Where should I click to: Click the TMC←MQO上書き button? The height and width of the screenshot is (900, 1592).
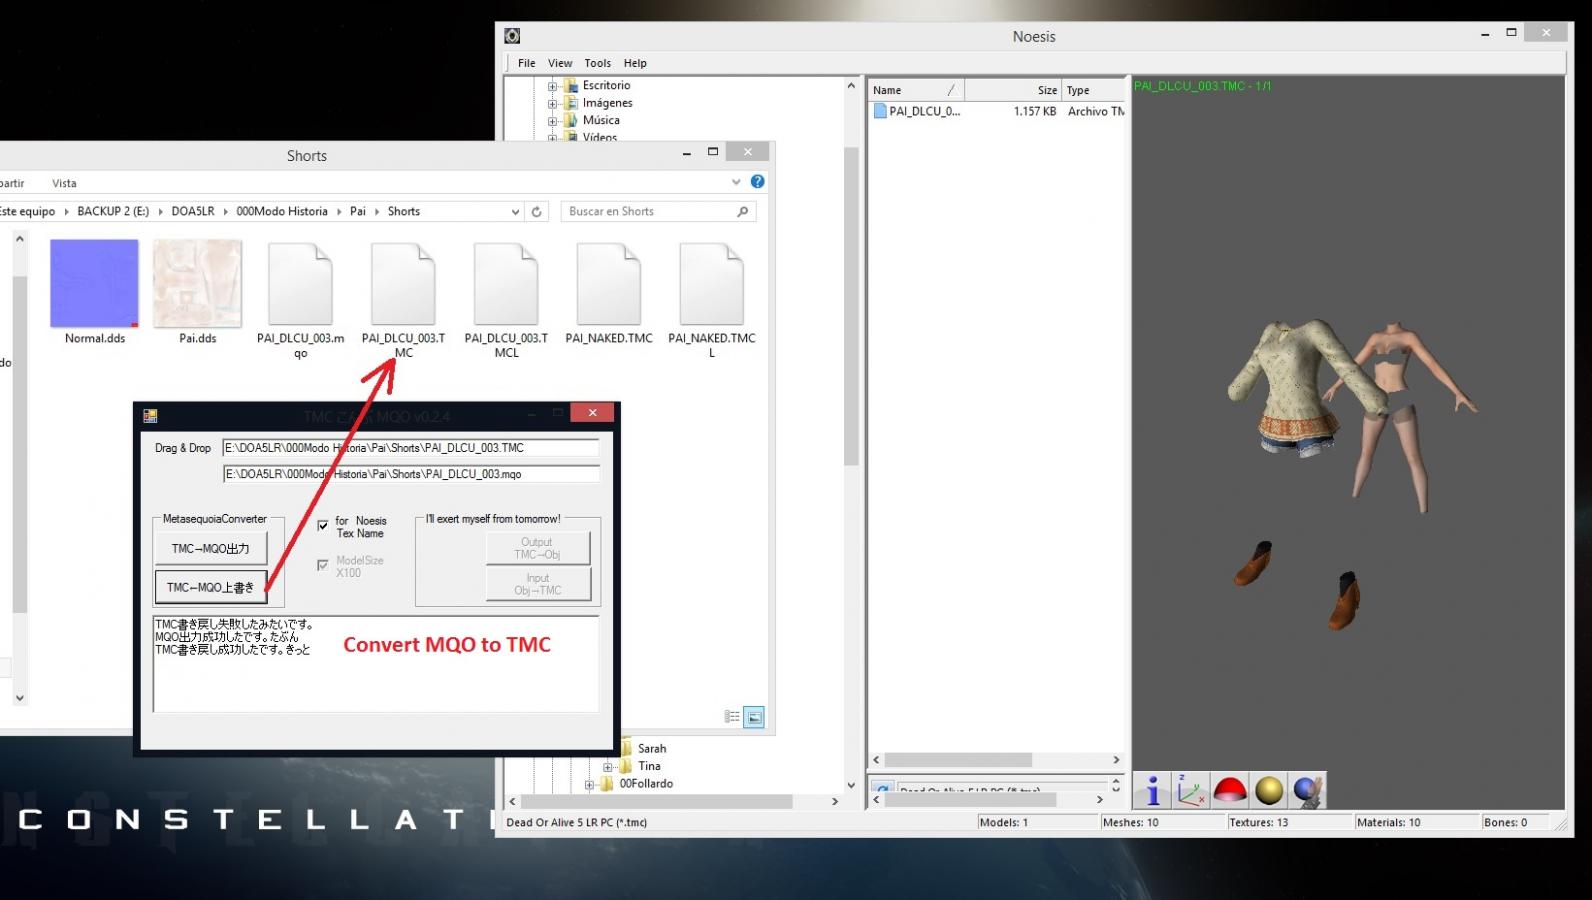click(x=210, y=587)
